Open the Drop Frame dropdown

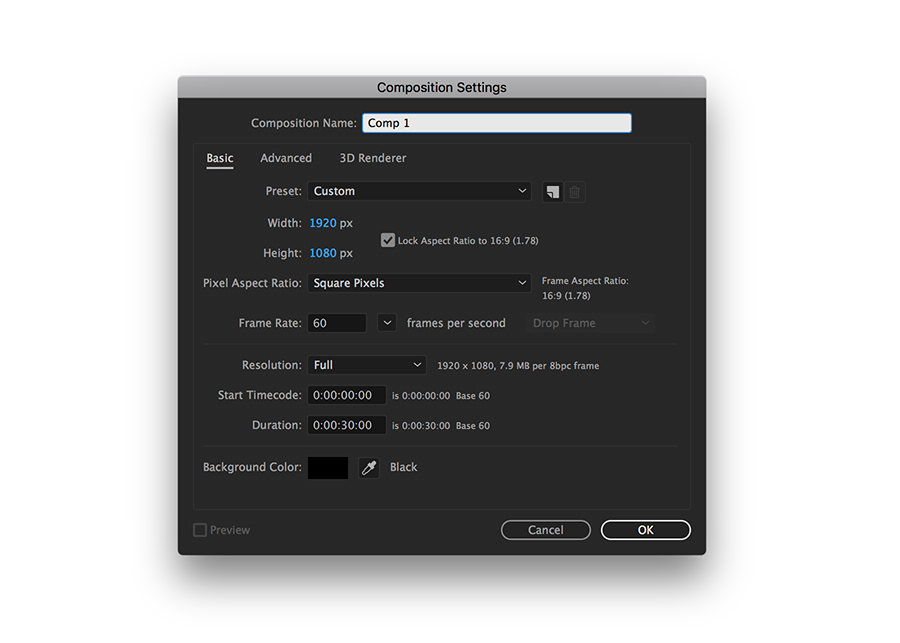point(590,323)
